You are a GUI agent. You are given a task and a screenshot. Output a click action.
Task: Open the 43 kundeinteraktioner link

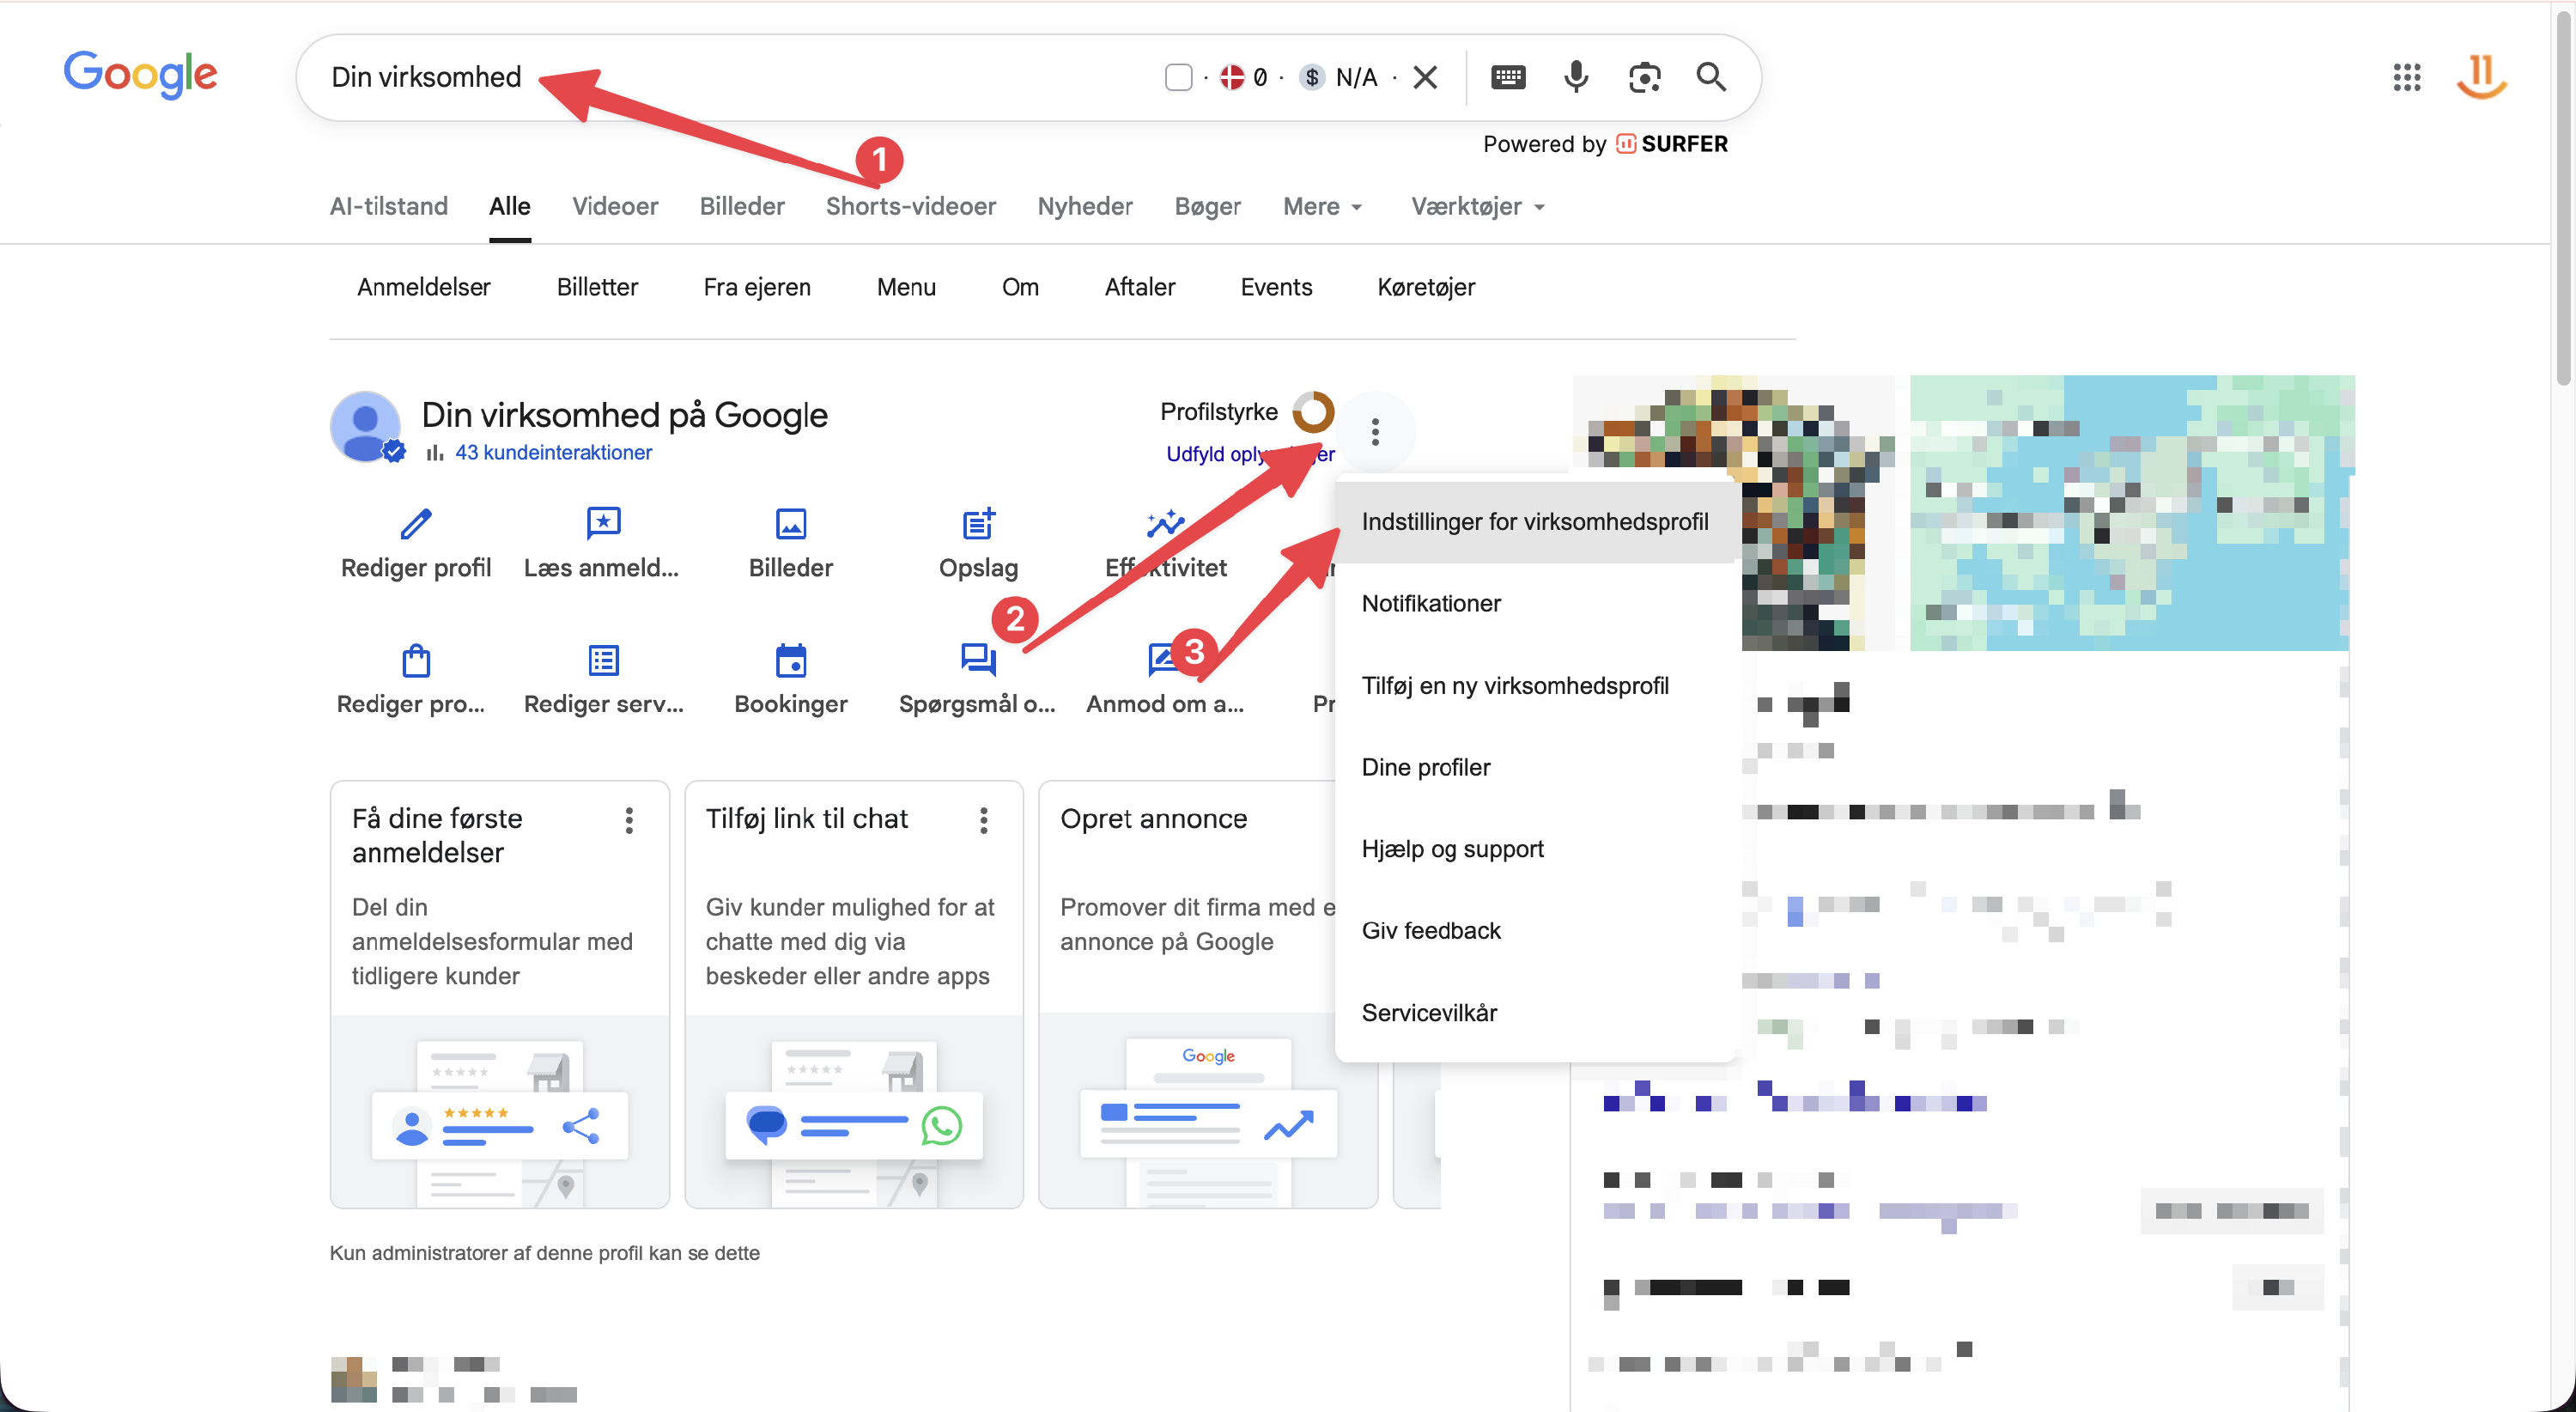pyautogui.click(x=553, y=452)
